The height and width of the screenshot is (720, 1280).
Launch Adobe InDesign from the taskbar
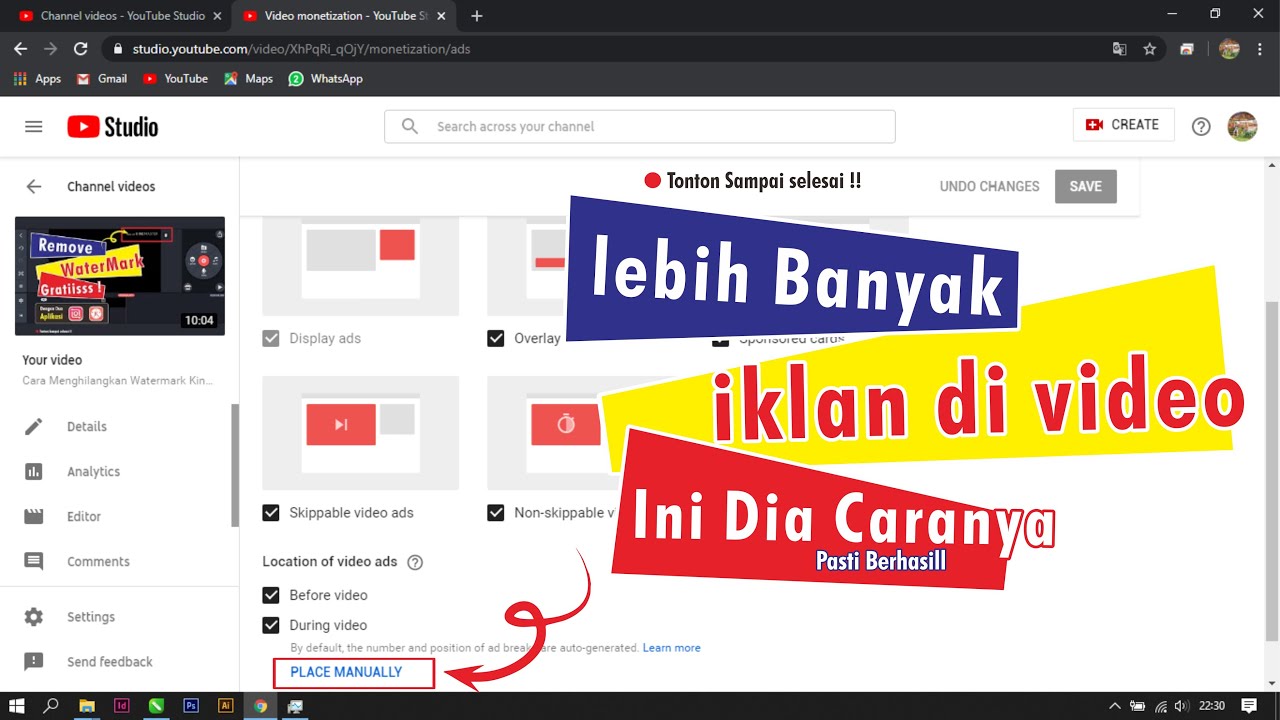(122, 706)
